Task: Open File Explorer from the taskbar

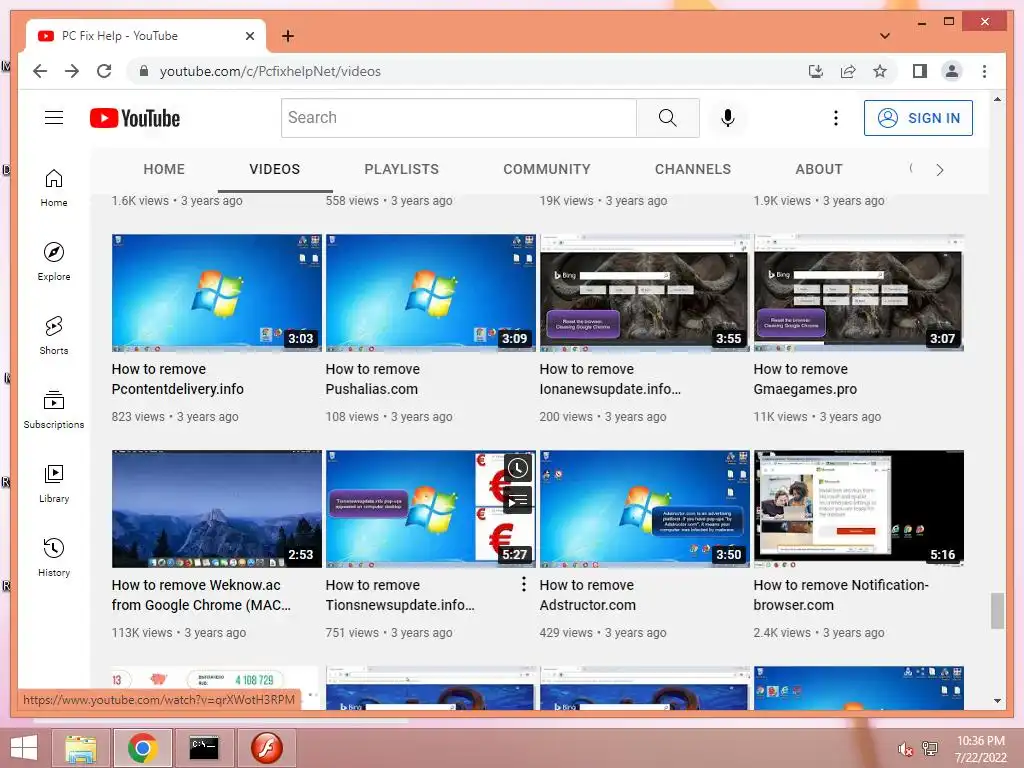Action: tap(81, 748)
